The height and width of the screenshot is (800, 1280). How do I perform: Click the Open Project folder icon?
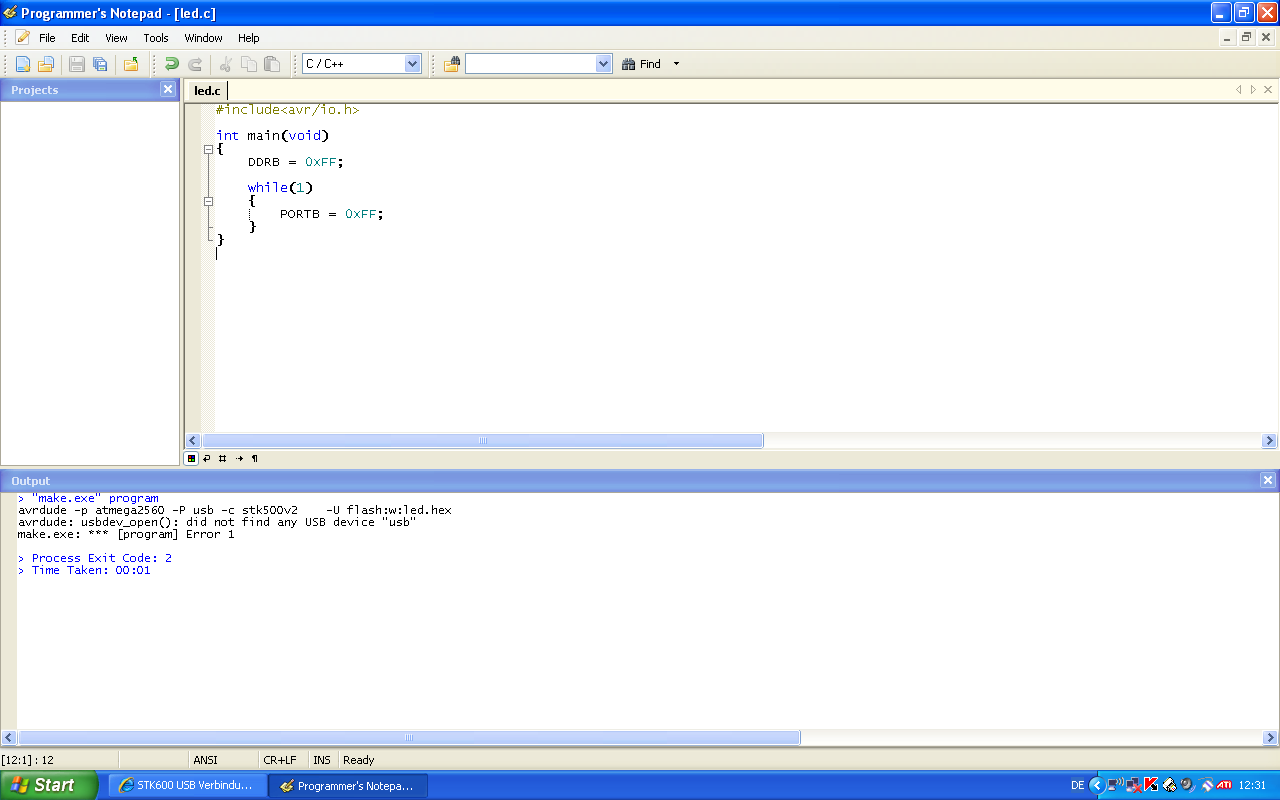[130, 64]
